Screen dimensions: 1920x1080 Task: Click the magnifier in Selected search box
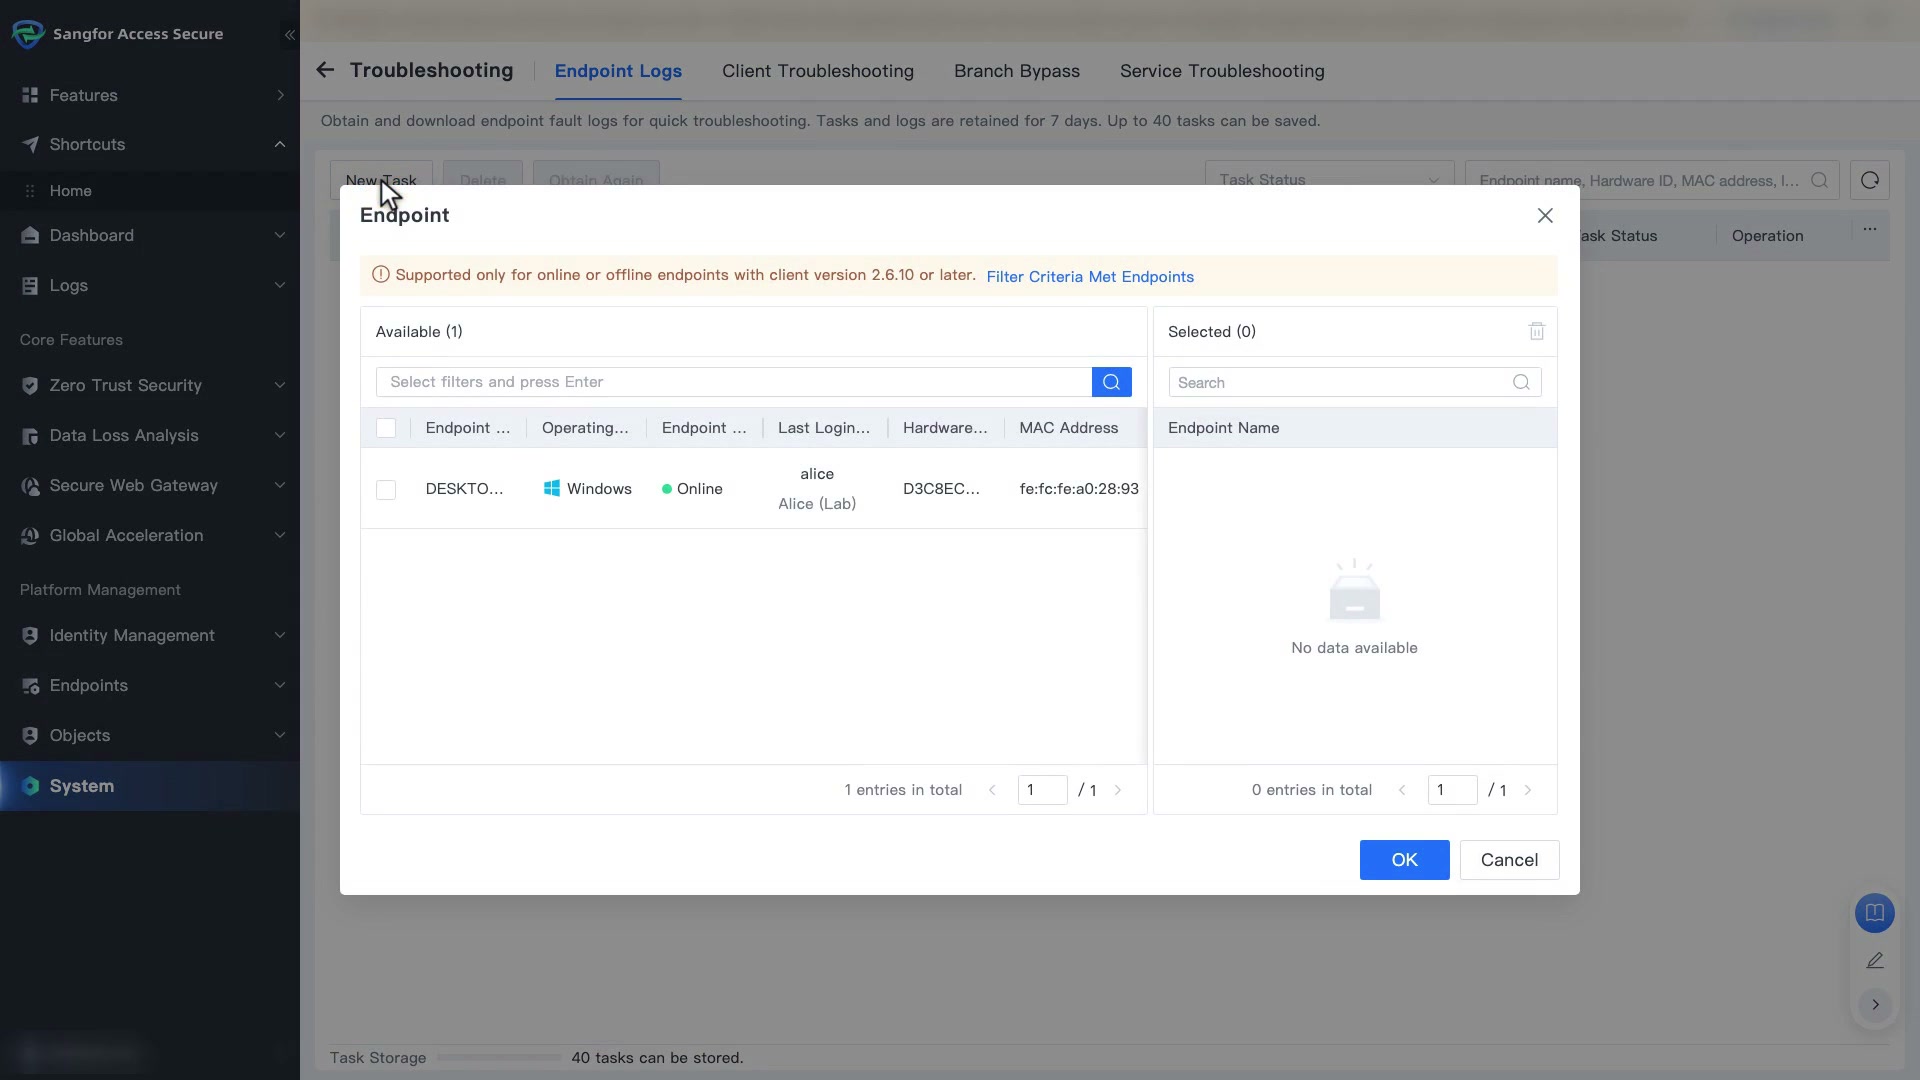coord(1520,382)
